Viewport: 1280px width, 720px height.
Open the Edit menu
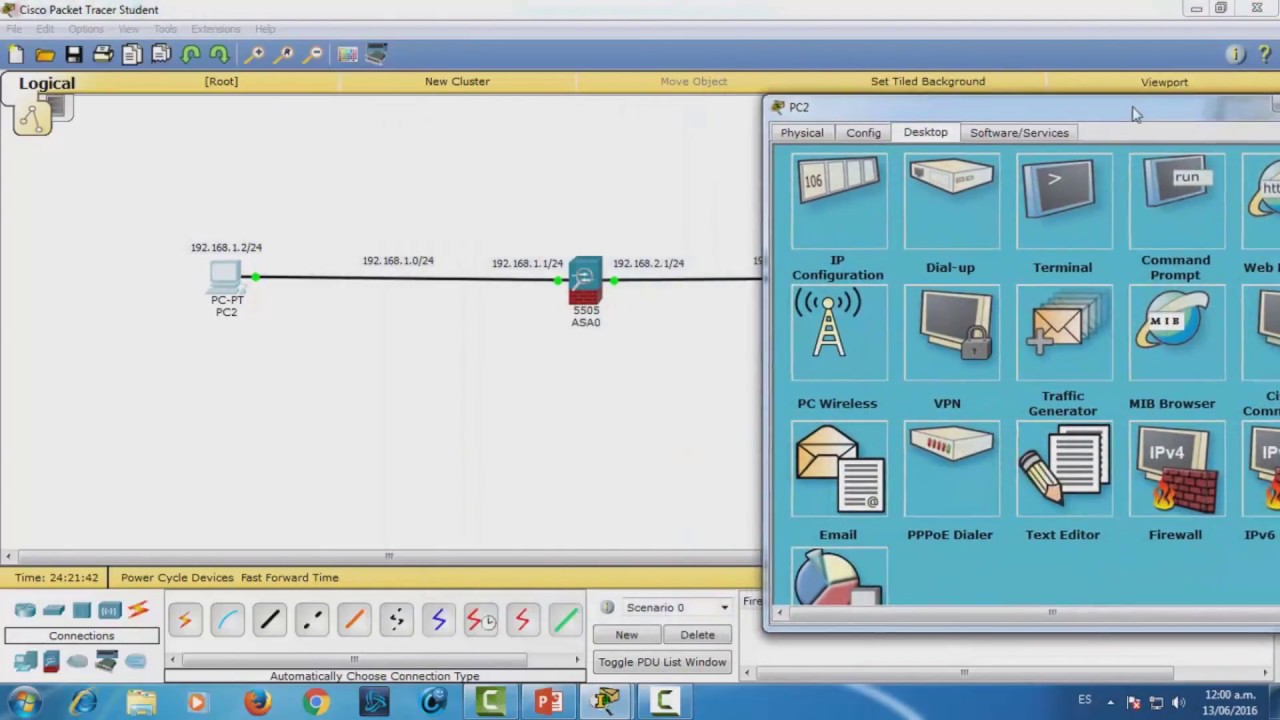(x=45, y=29)
